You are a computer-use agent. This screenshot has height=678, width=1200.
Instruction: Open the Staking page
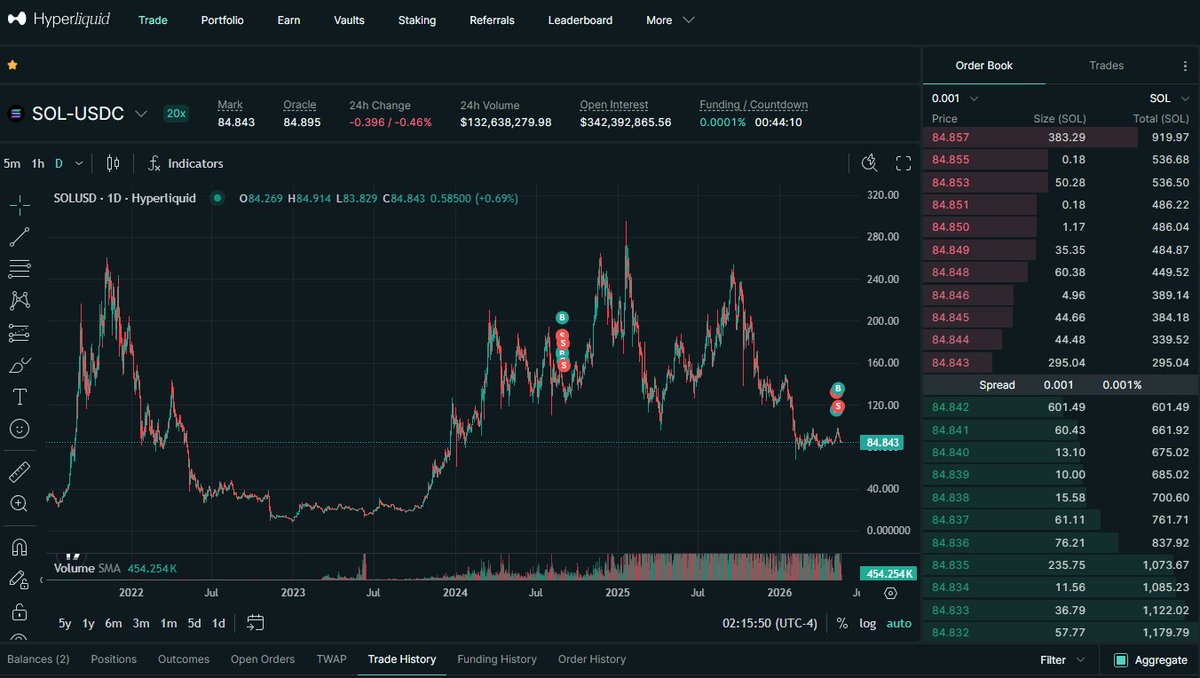[x=417, y=20]
